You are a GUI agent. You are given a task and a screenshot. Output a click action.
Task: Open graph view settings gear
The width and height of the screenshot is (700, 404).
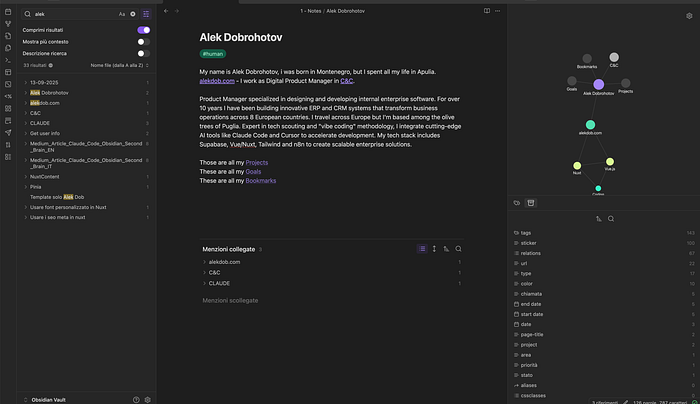(x=689, y=16)
